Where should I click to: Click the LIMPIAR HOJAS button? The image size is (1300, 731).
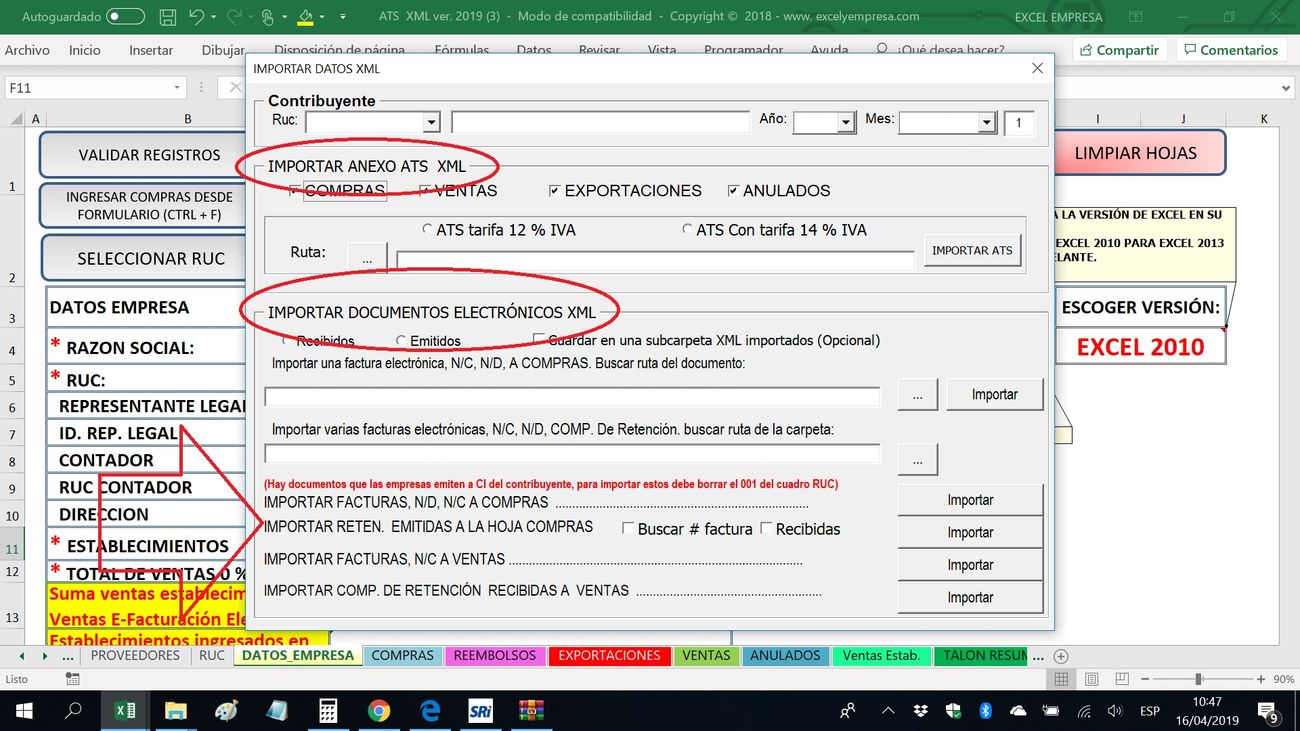pyautogui.click(x=1136, y=153)
